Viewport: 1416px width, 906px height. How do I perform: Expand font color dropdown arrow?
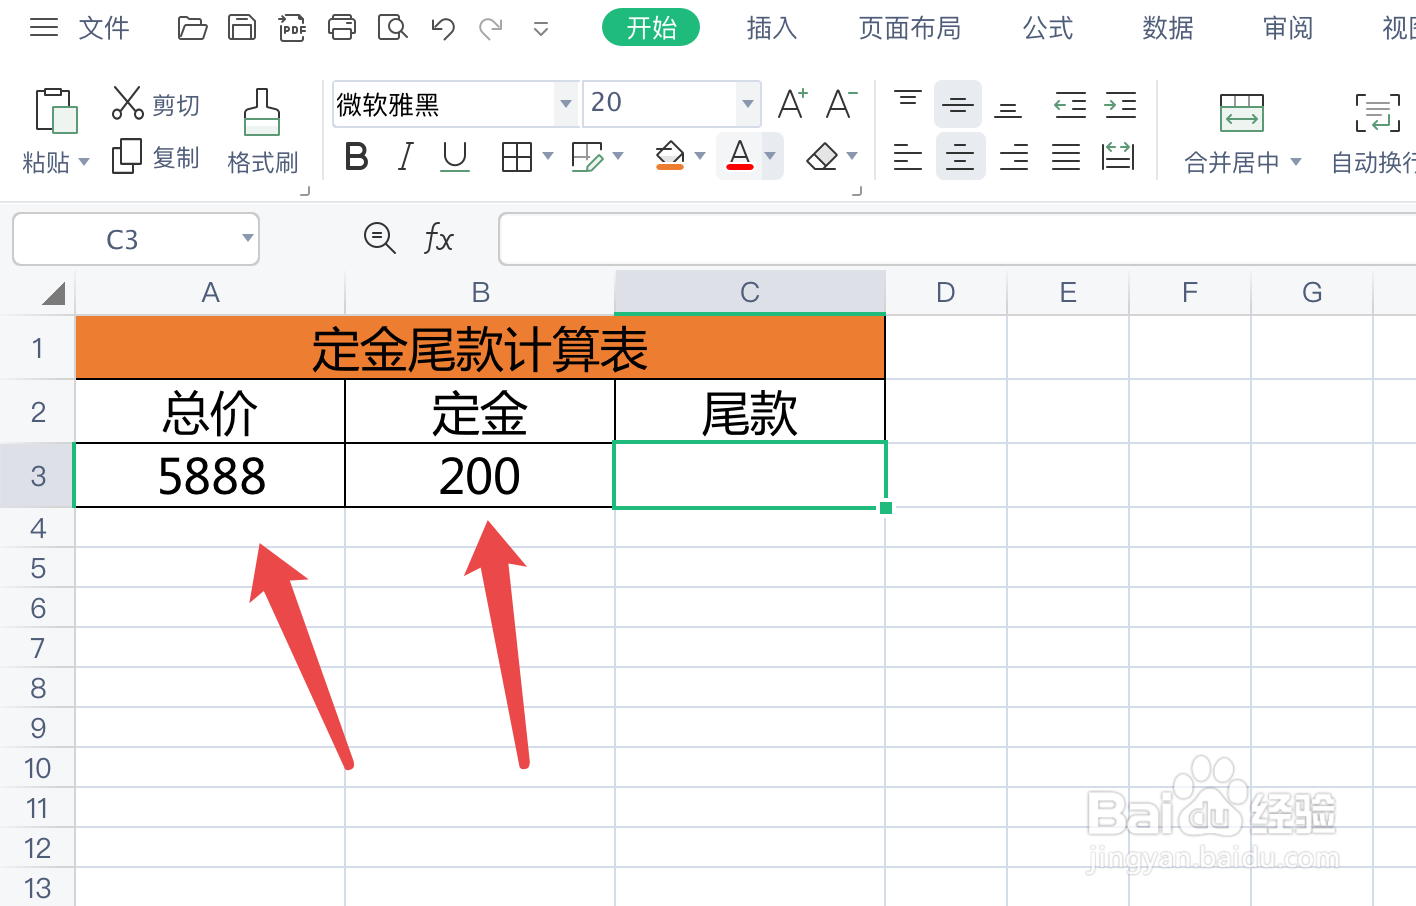770,156
